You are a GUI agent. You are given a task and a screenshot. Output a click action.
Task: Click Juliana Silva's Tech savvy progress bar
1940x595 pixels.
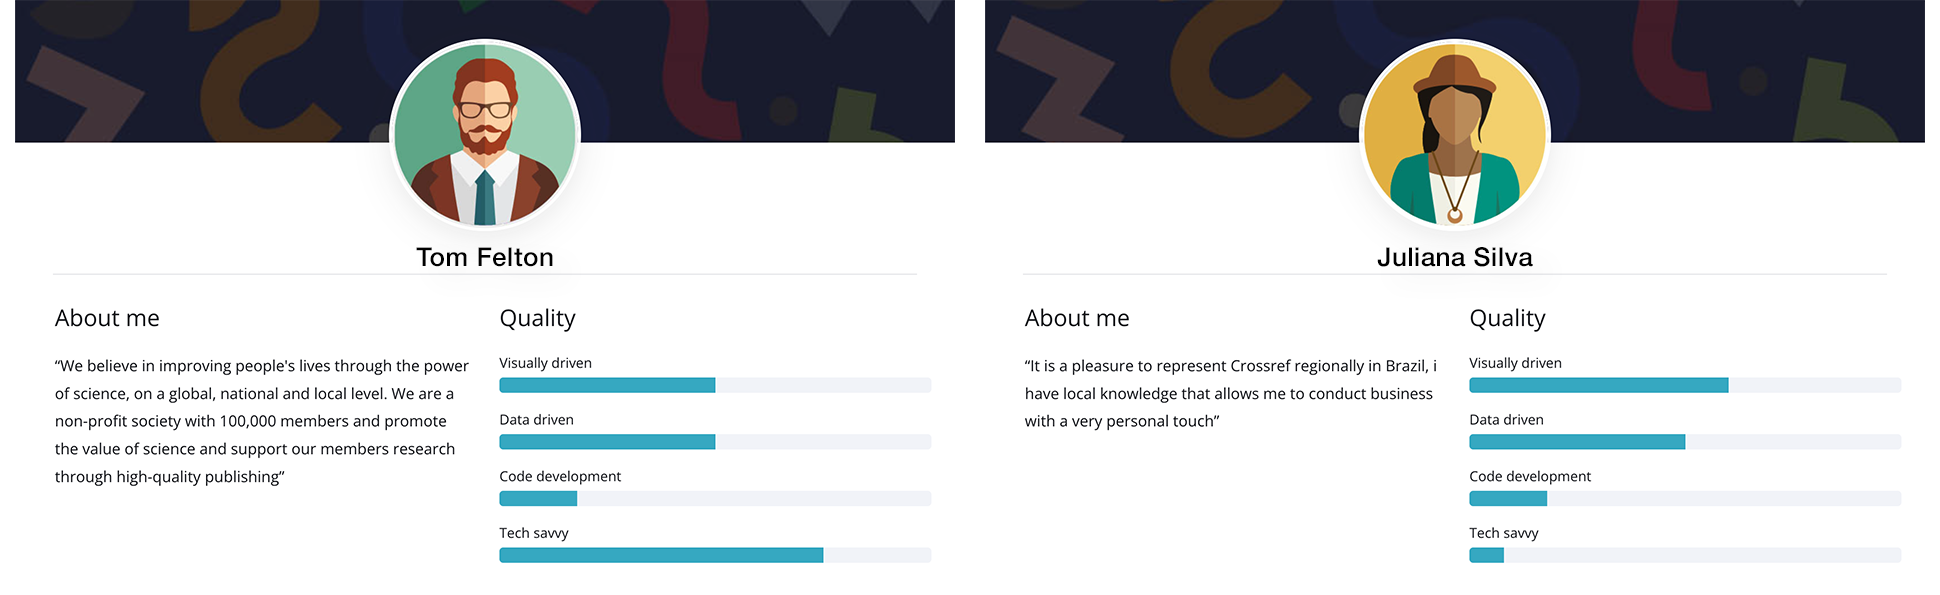point(1685,555)
